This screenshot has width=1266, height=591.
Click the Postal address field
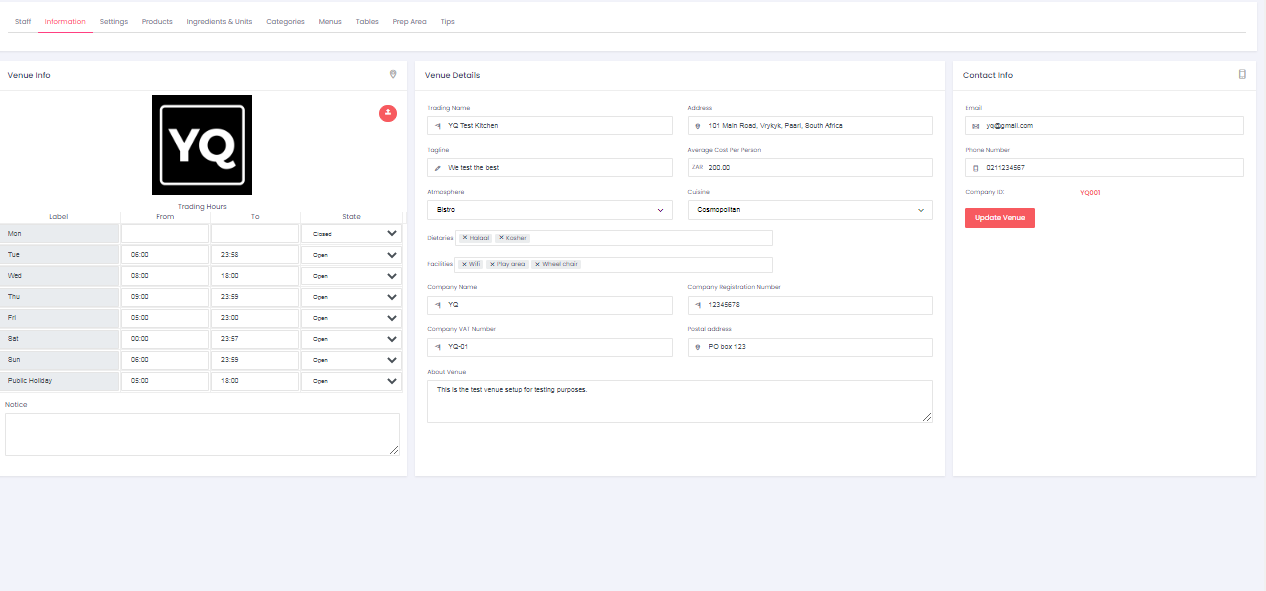click(x=810, y=347)
